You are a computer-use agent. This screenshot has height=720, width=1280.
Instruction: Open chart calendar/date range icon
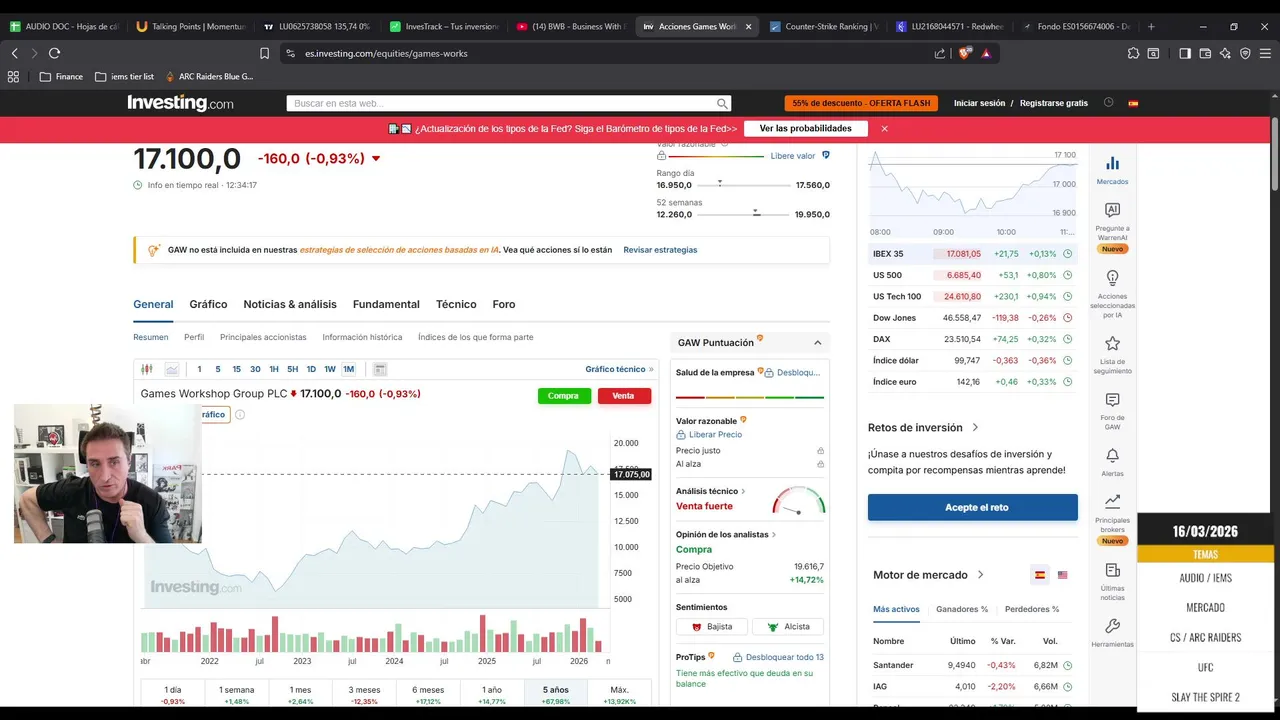(380, 369)
